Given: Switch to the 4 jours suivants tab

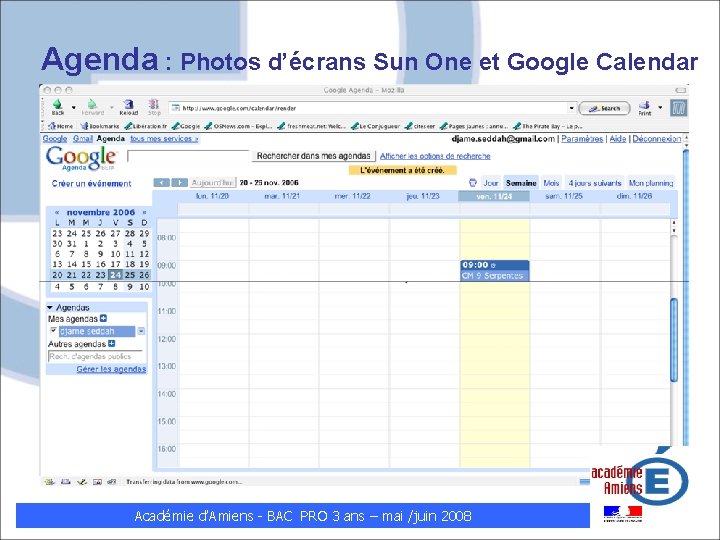Looking at the screenshot, I should (595, 183).
